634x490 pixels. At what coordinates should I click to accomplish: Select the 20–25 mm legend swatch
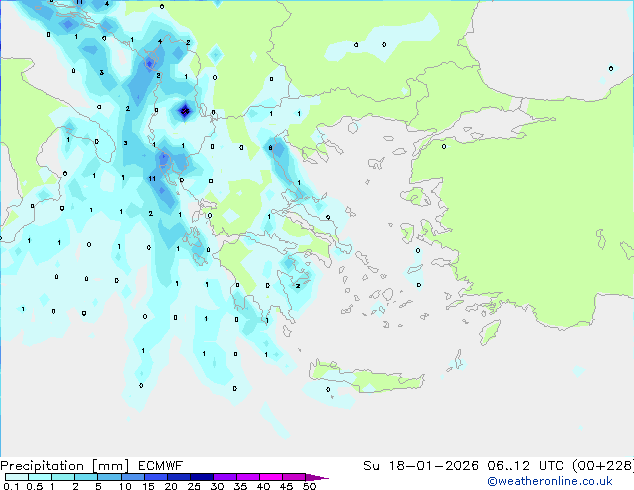pyautogui.click(x=179, y=477)
